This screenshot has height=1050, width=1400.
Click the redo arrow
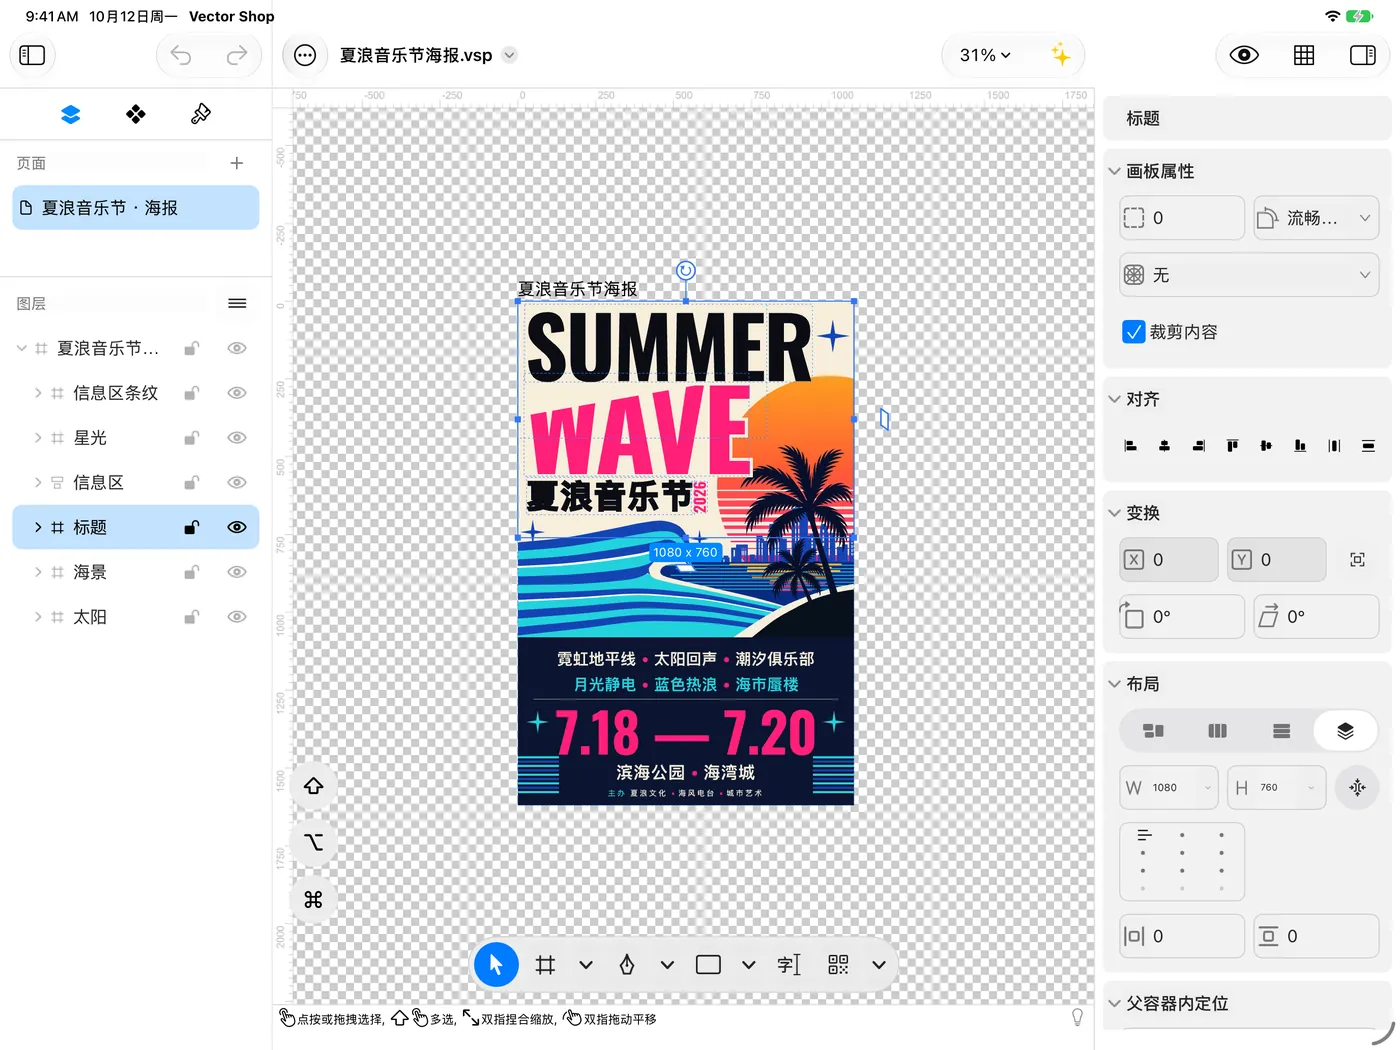pyautogui.click(x=237, y=55)
